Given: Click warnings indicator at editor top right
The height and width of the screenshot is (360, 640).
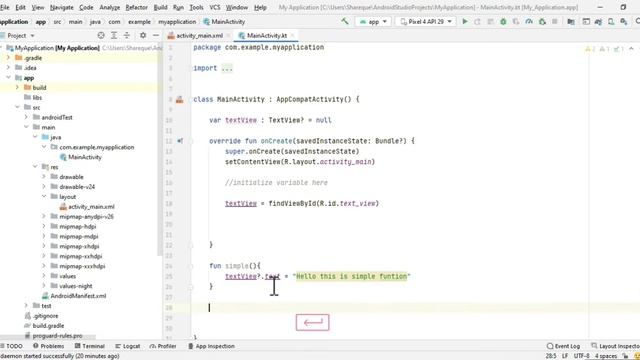Looking at the screenshot, I should (604, 49).
